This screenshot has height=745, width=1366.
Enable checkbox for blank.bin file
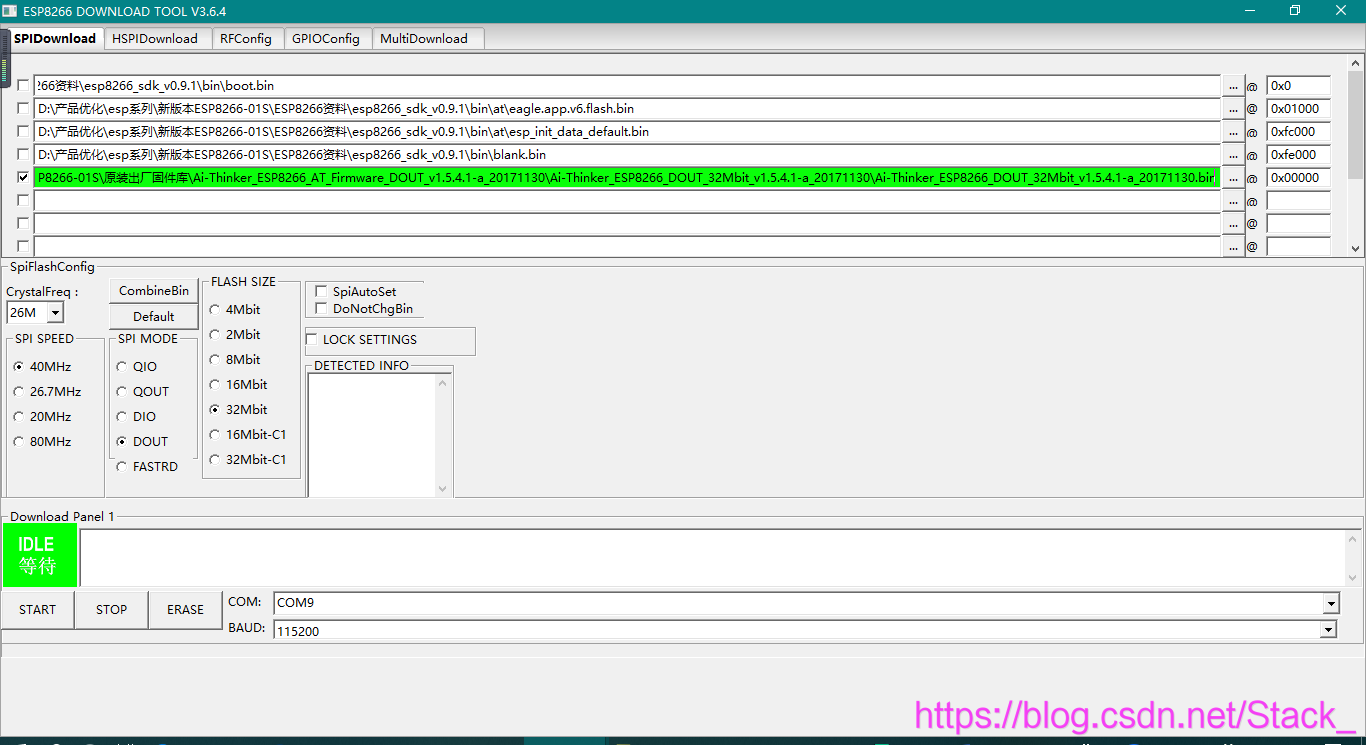23,155
